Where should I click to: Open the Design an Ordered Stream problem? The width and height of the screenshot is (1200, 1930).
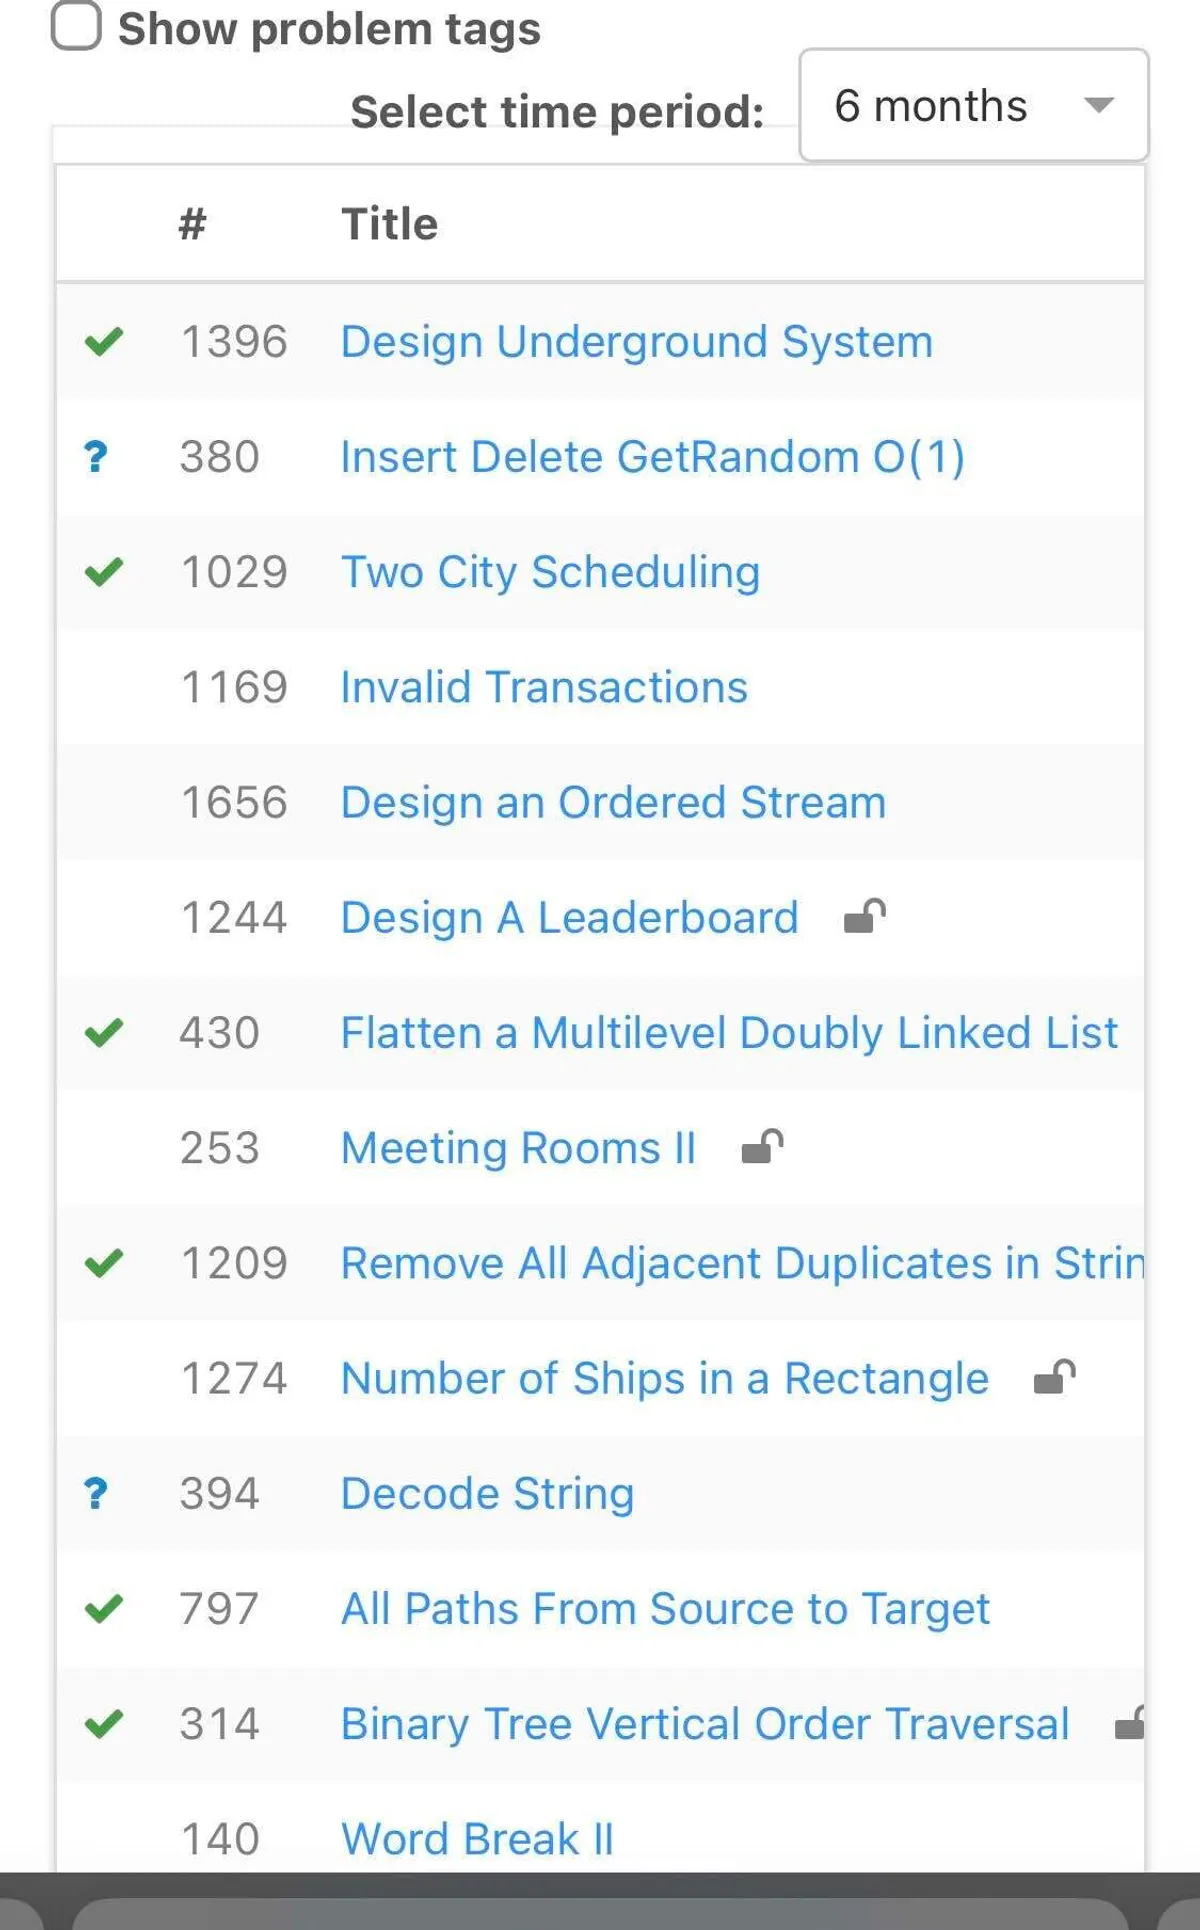(x=613, y=803)
